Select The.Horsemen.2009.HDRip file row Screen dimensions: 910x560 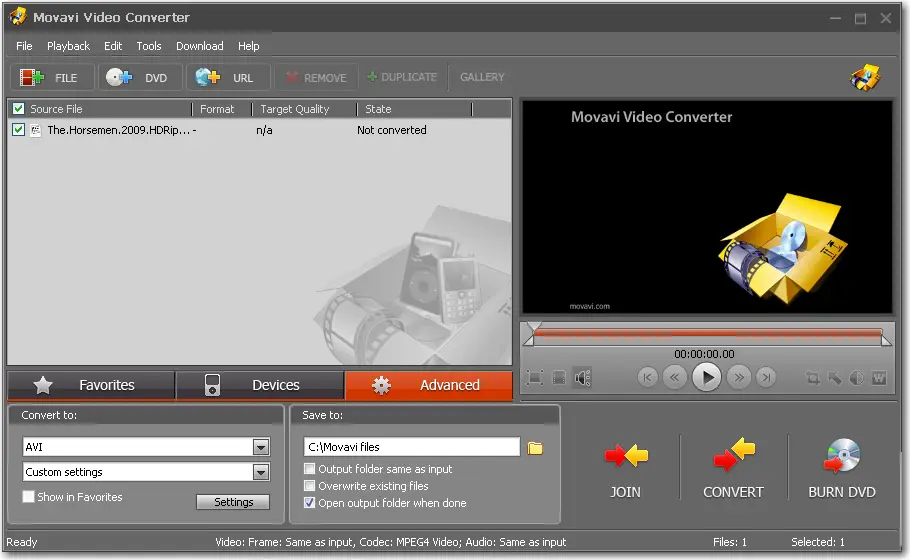pos(259,130)
